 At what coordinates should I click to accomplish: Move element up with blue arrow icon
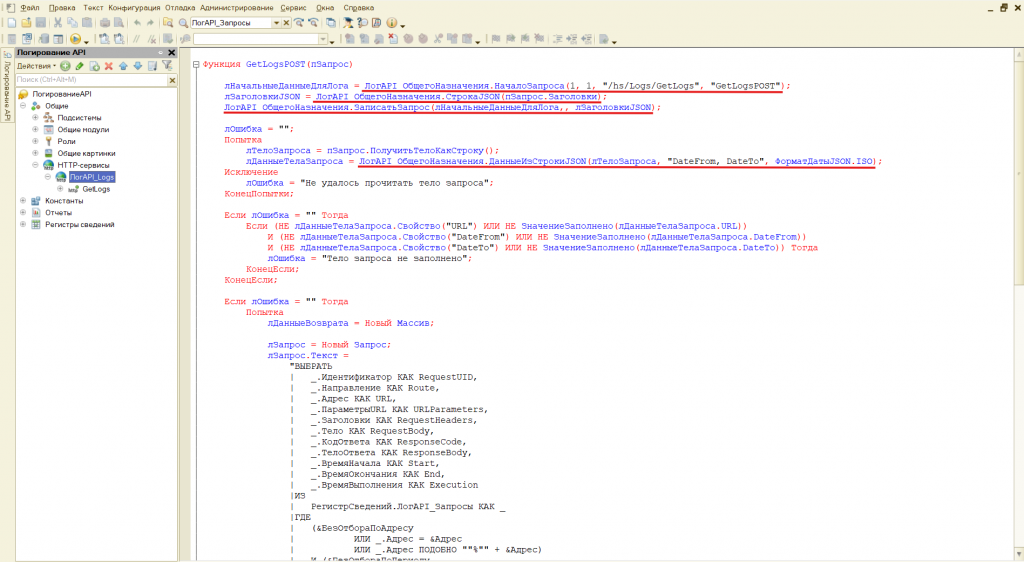[123, 66]
